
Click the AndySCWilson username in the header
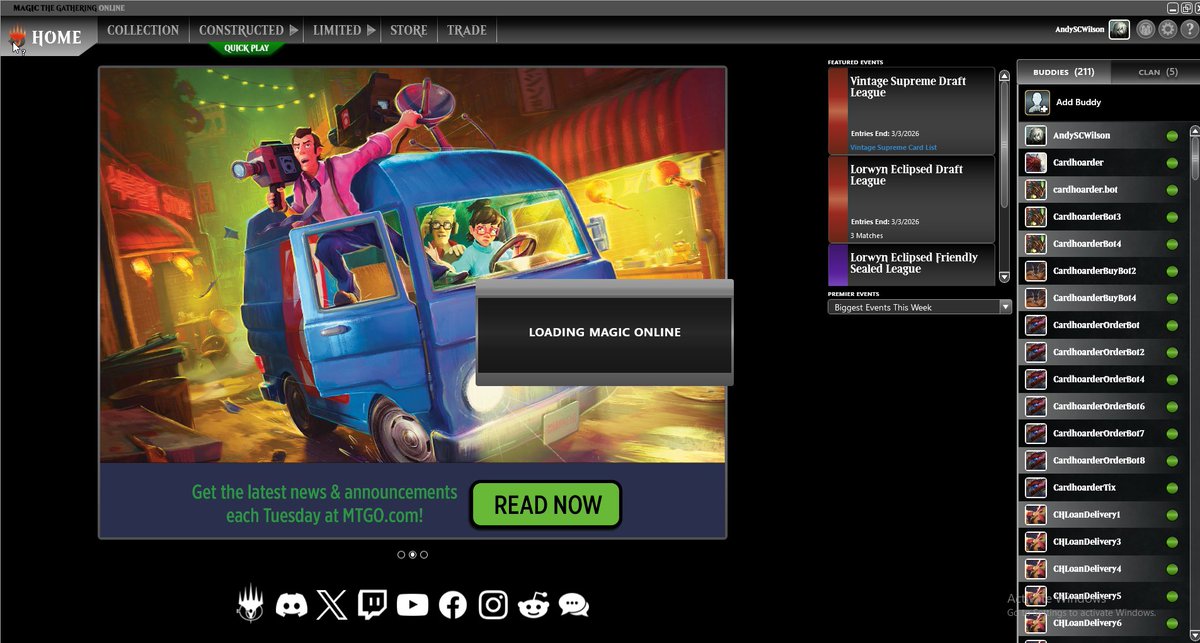tap(1079, 30)
